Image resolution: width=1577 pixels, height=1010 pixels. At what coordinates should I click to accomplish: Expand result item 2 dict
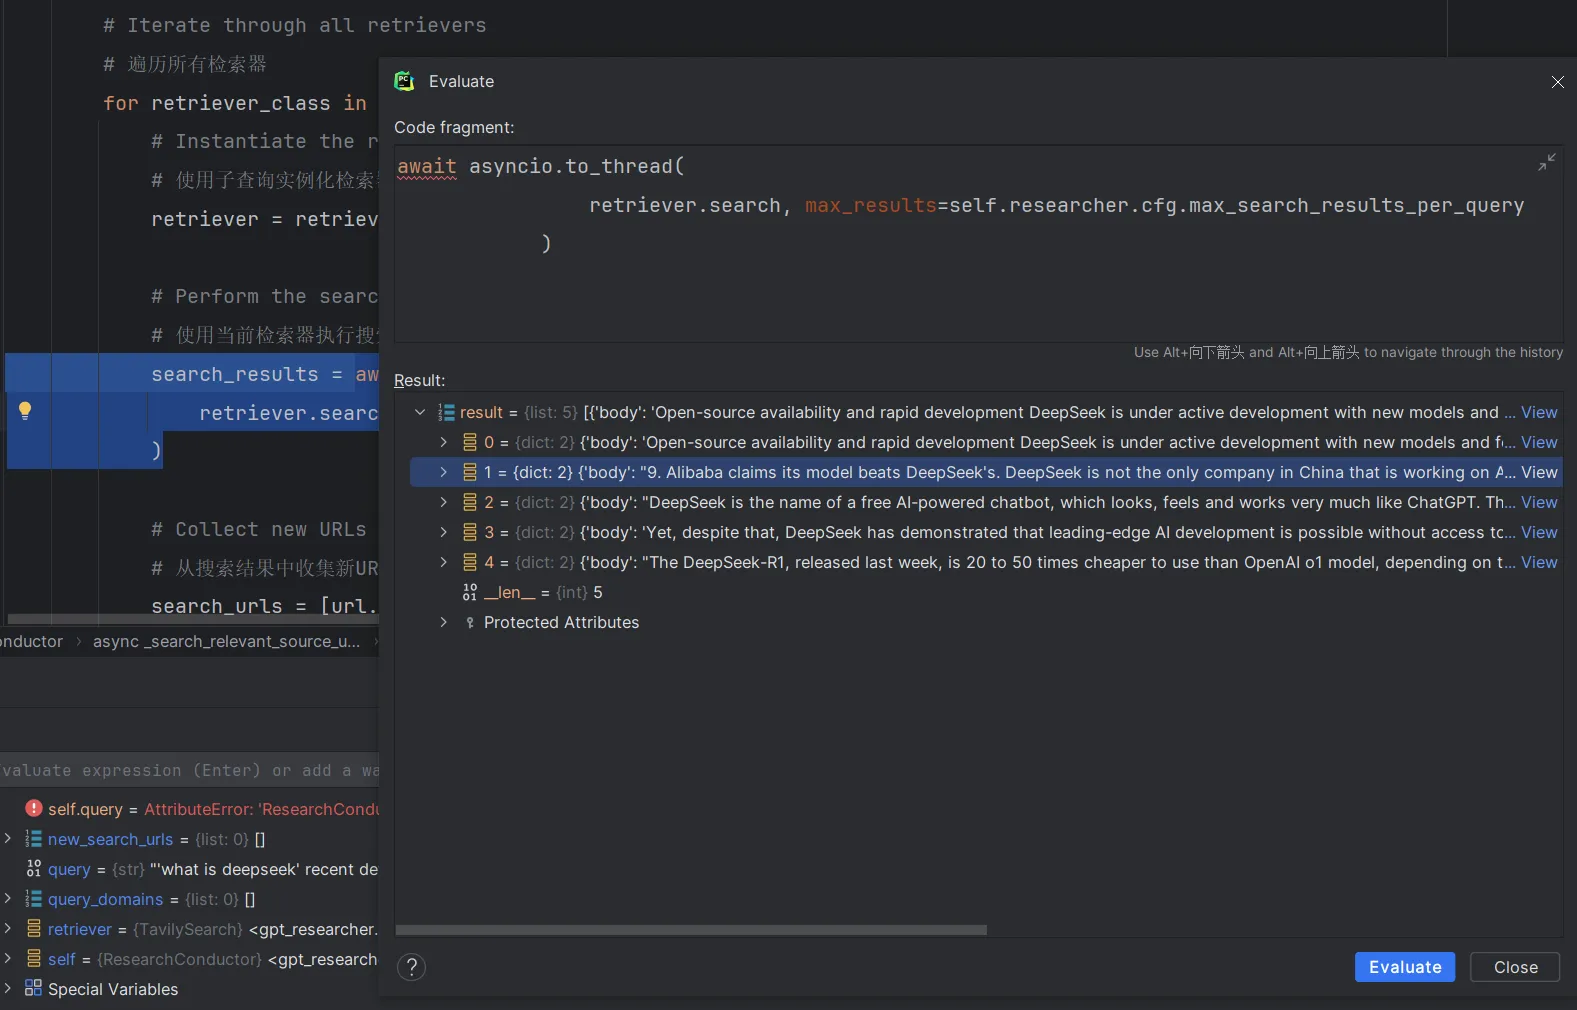coord(444,502)
